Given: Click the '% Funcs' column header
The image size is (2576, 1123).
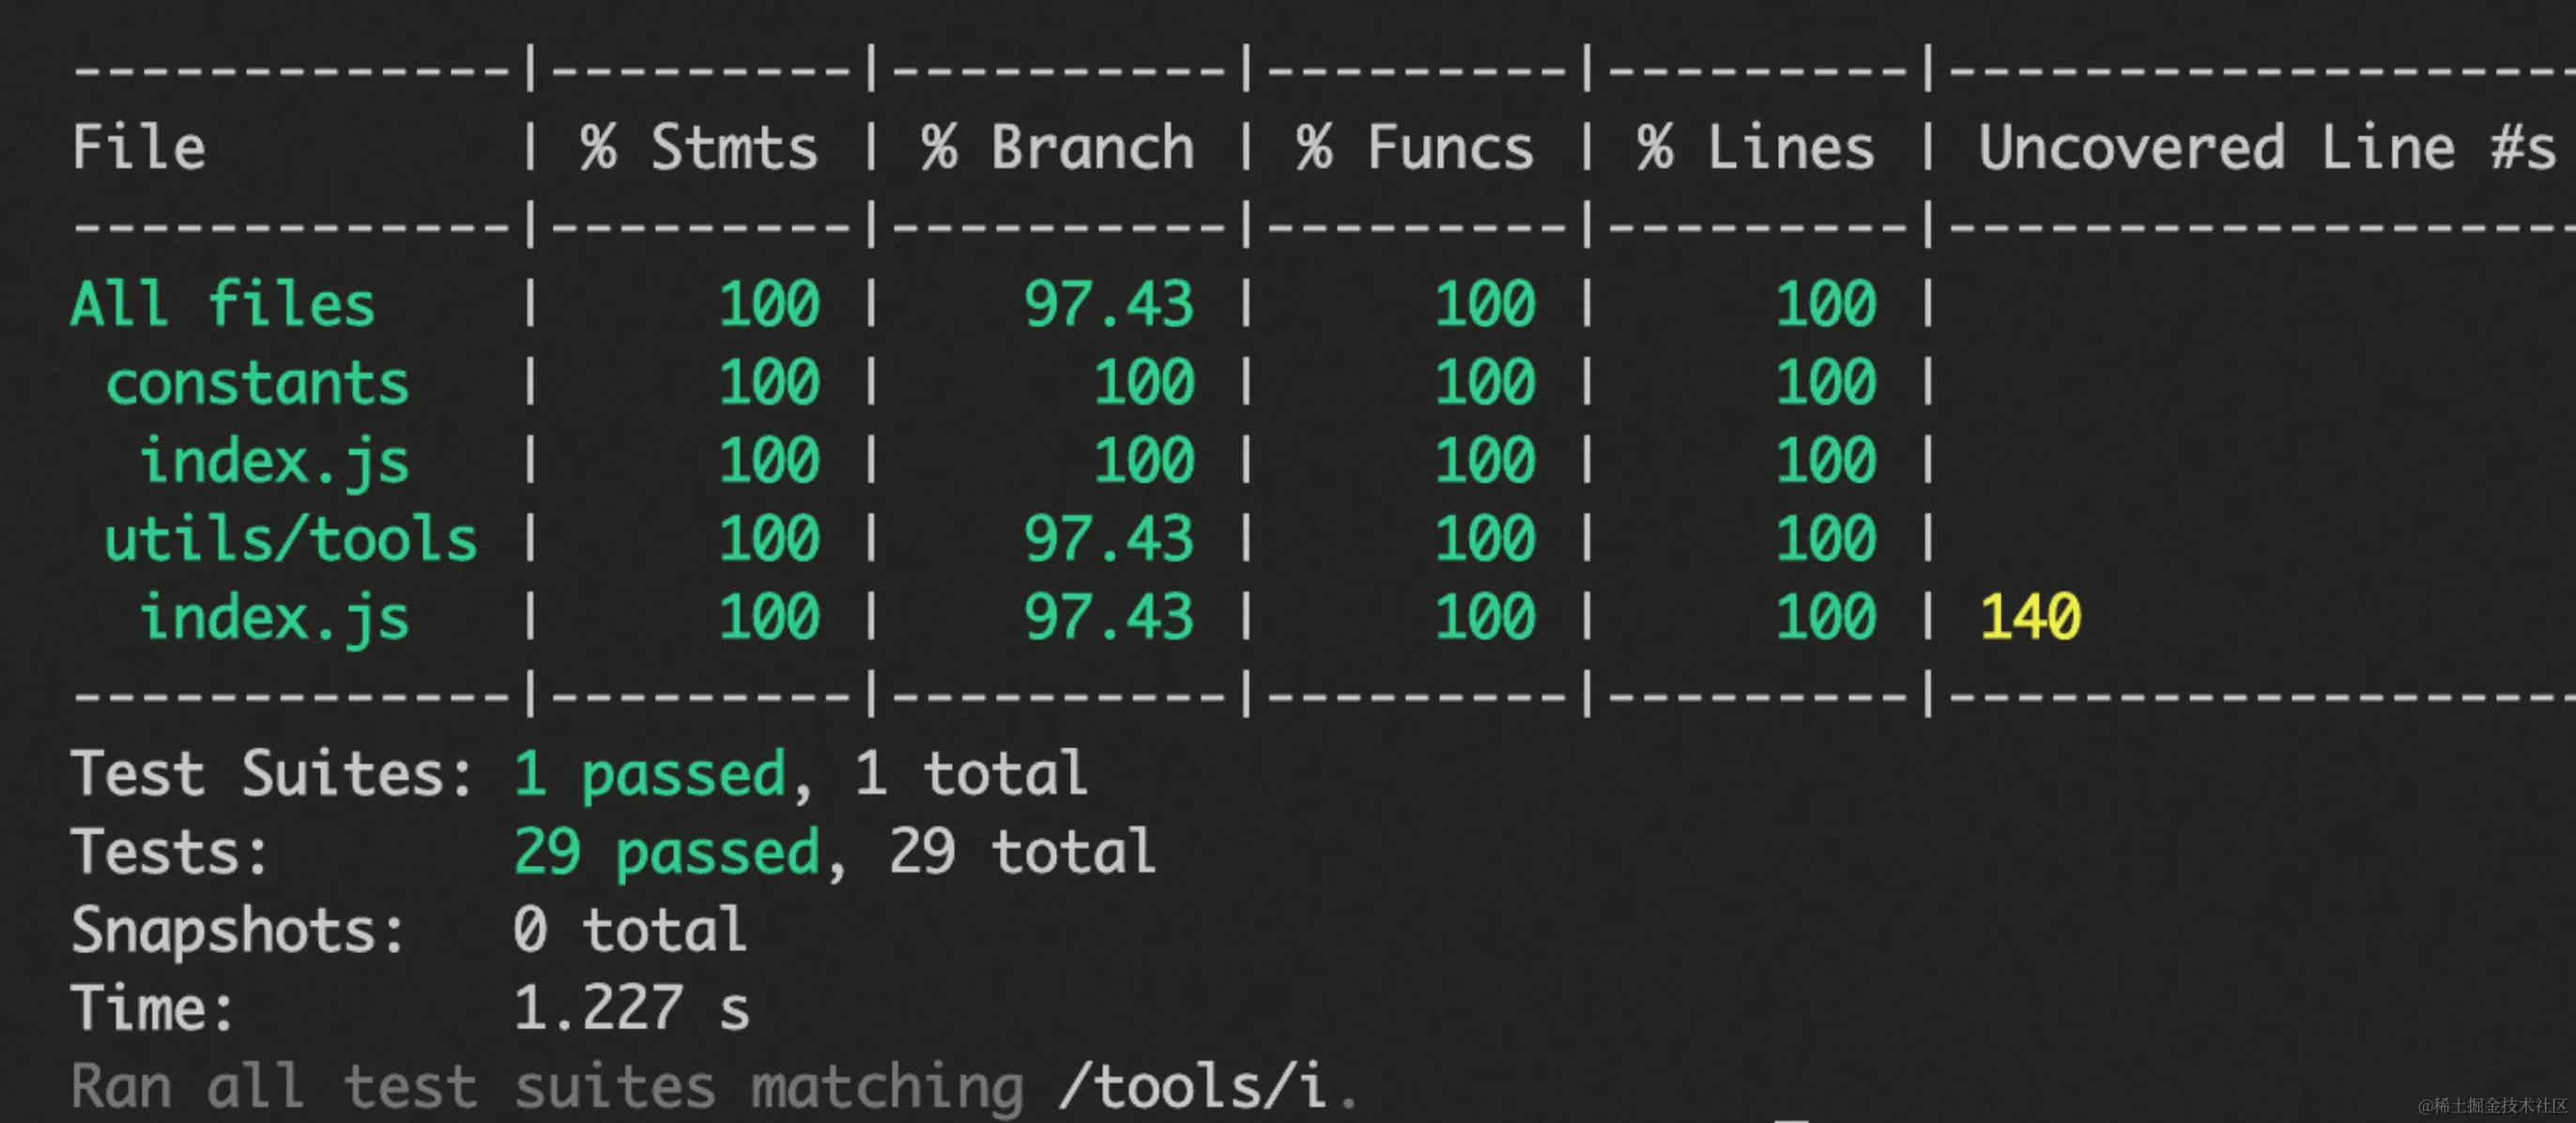Looking at the screenshot, I should coord(1414,148).
